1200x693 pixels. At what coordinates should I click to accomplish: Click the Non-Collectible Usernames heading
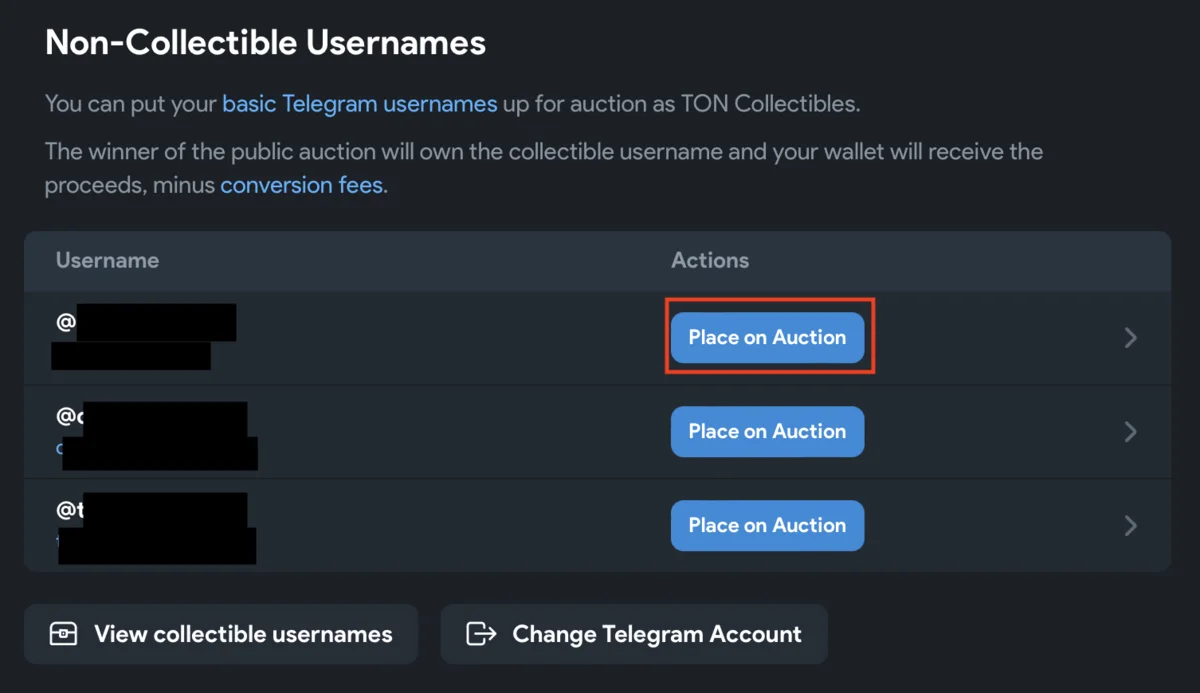265,43
